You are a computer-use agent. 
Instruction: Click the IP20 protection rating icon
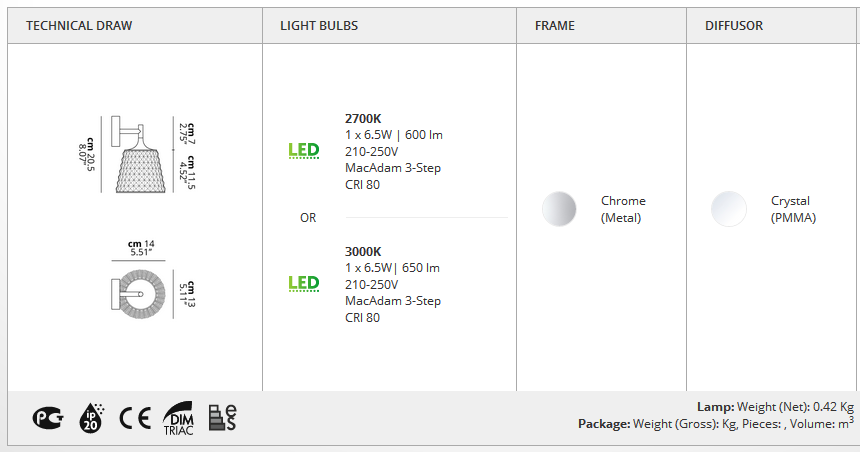point(91,418)
